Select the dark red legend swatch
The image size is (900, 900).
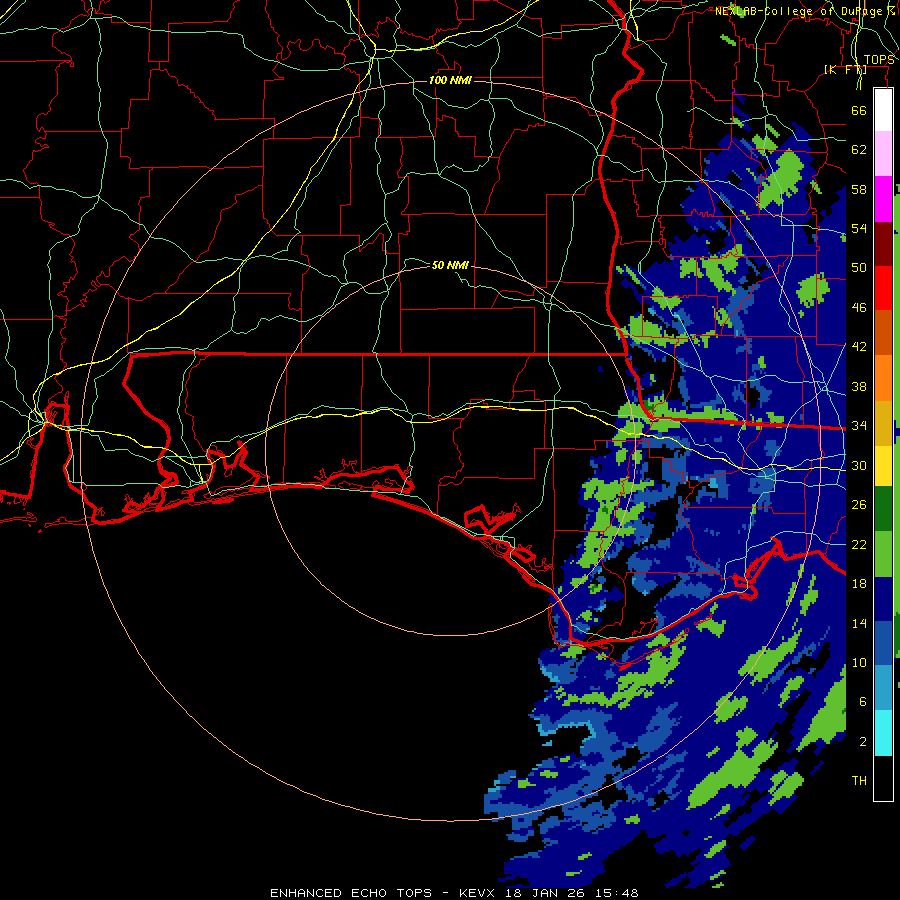883,244
